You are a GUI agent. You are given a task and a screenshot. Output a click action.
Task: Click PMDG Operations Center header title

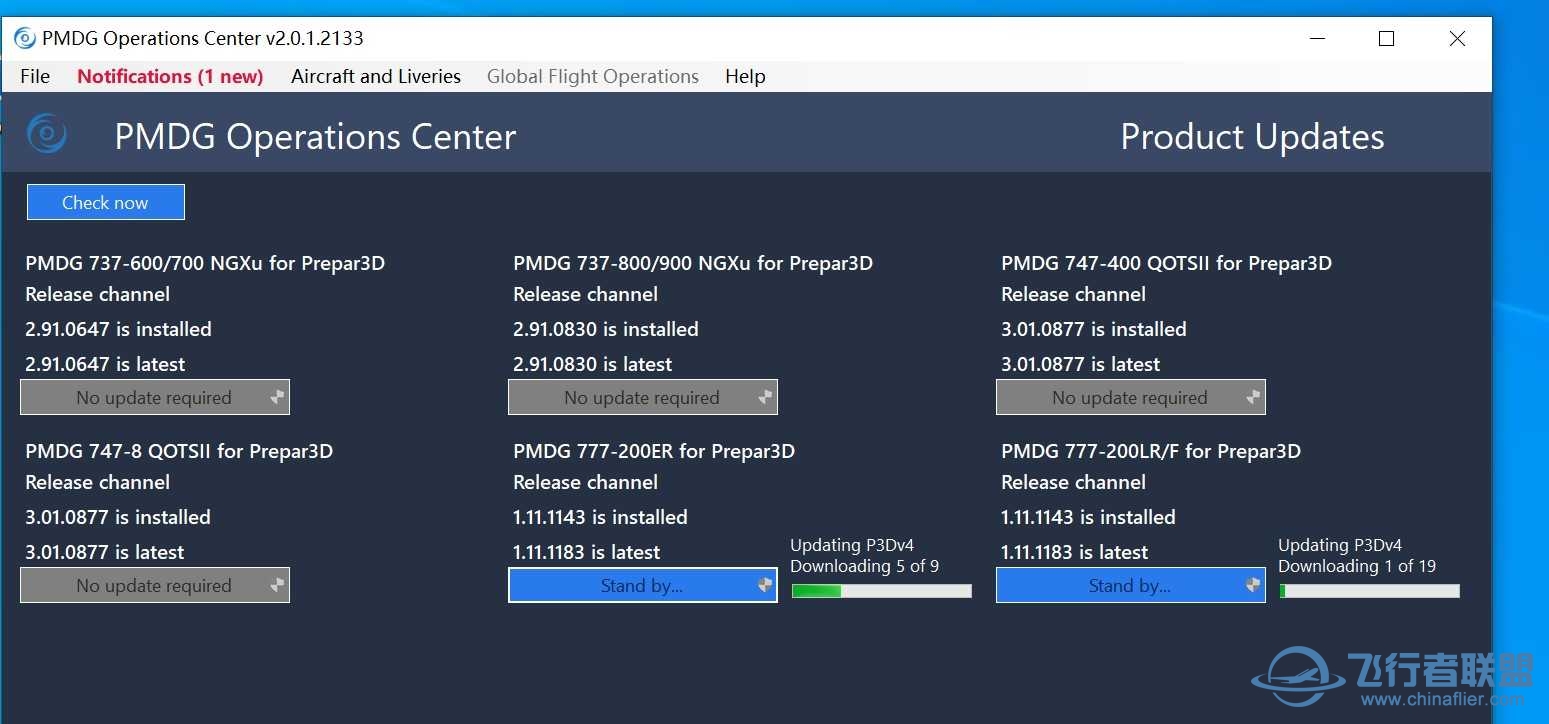tap(315, 136)
